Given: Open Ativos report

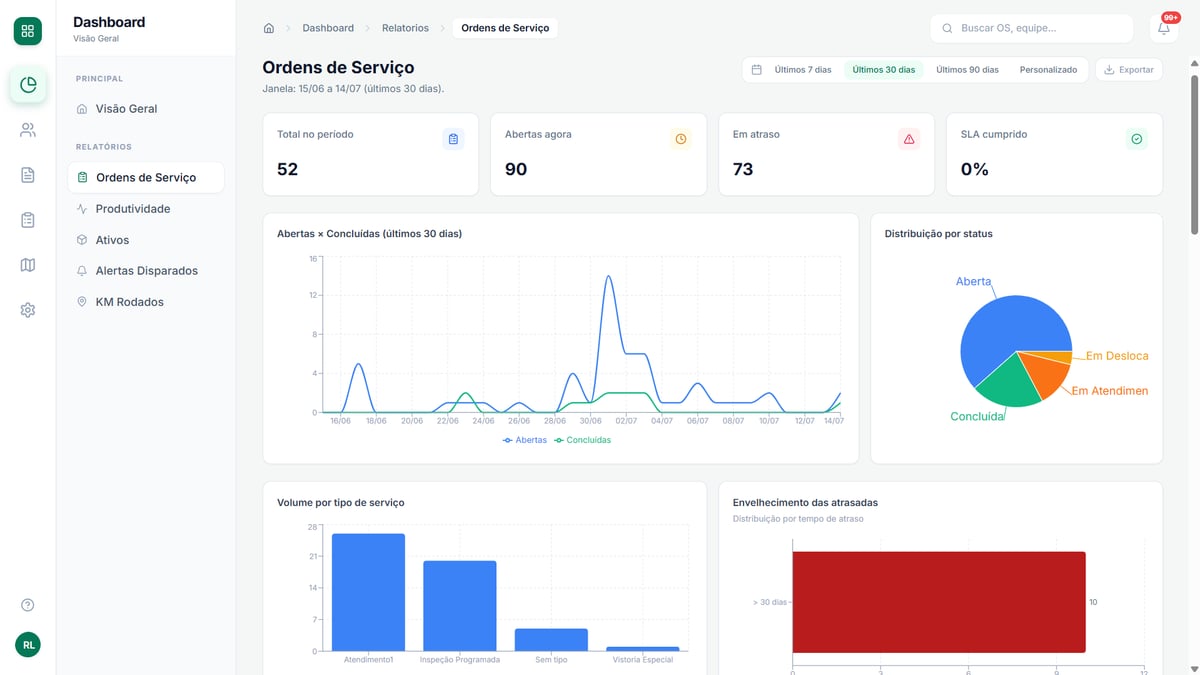Looking at the screenshot, I should [x=146, y=240].
